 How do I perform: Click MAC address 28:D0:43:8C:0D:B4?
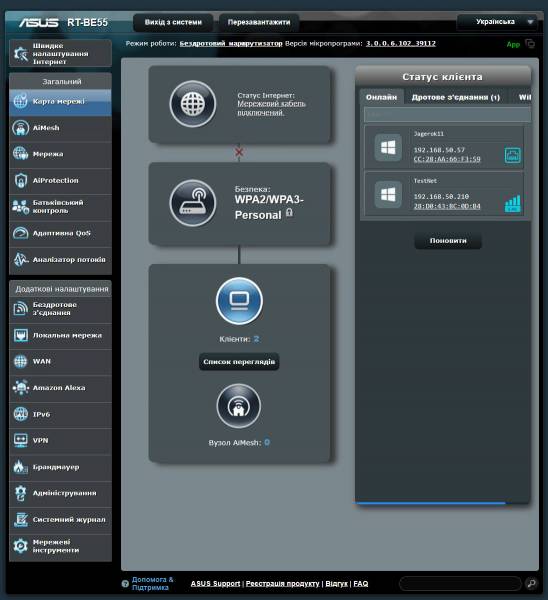point(447,206)
